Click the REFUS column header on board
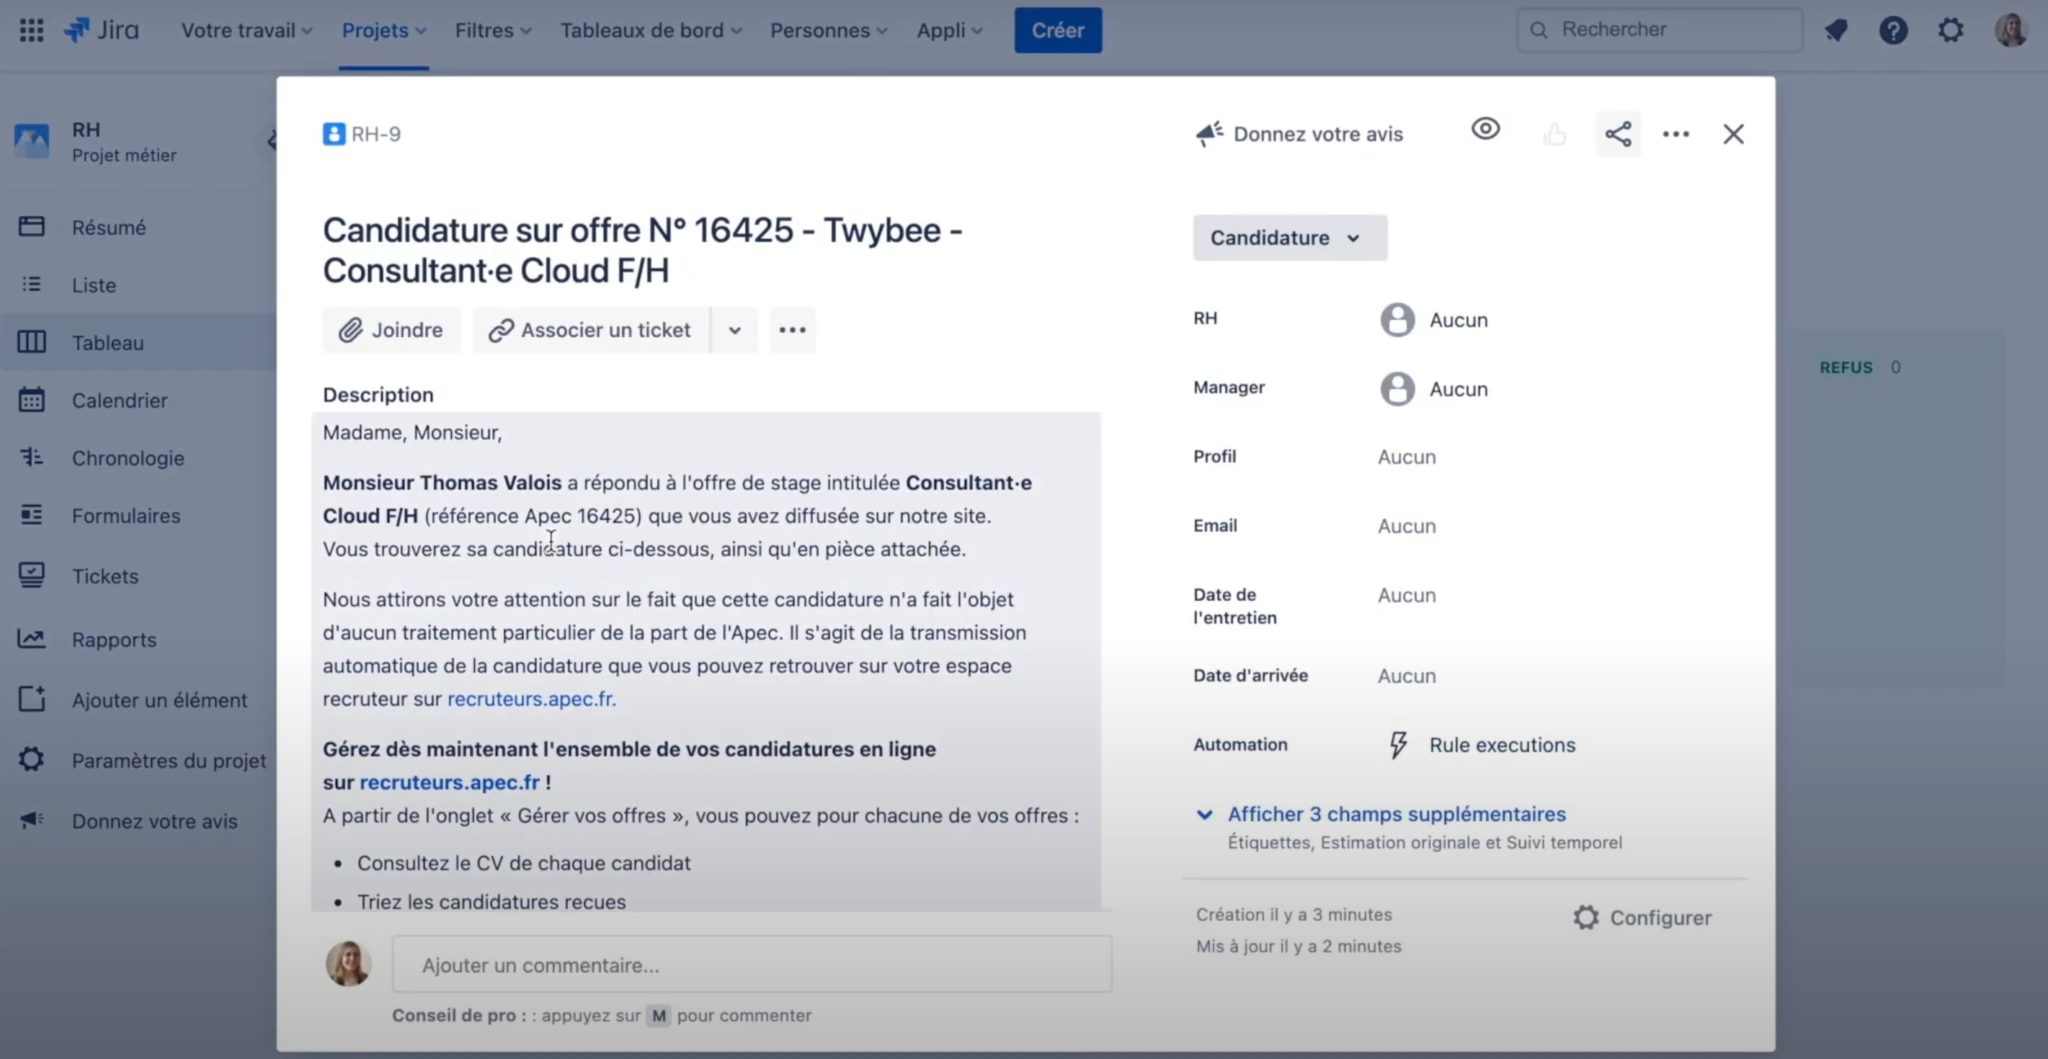This screenshot has height=1059, width=2048. [1845, 368]
